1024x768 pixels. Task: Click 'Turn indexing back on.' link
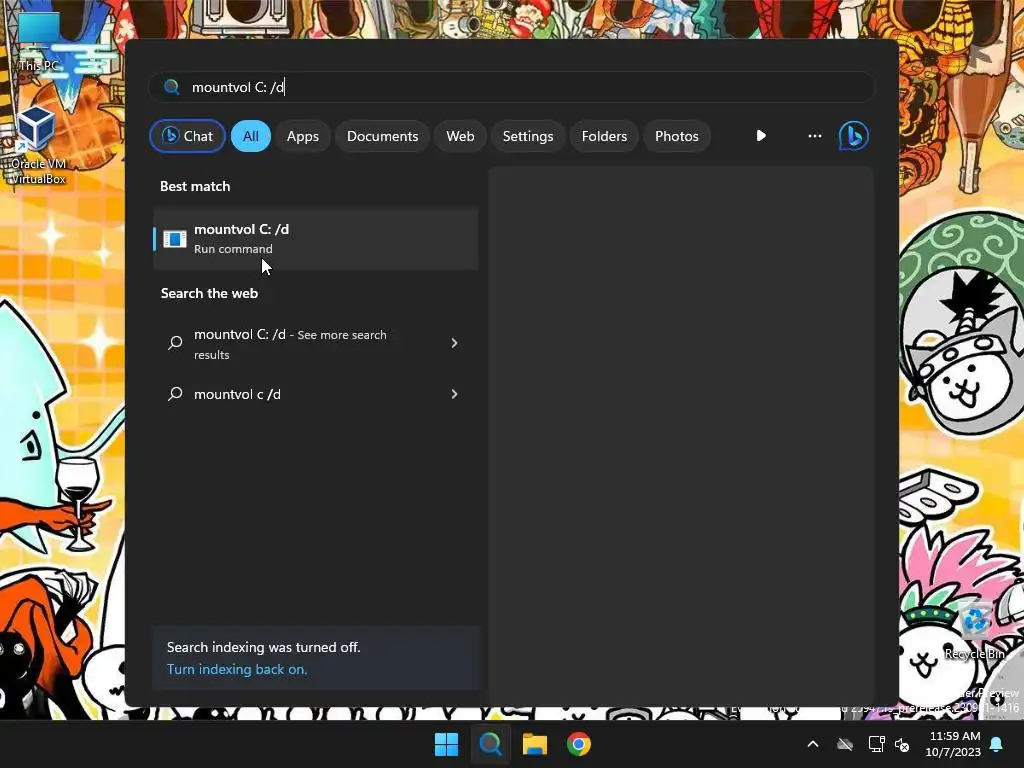[x=237, y=669]
